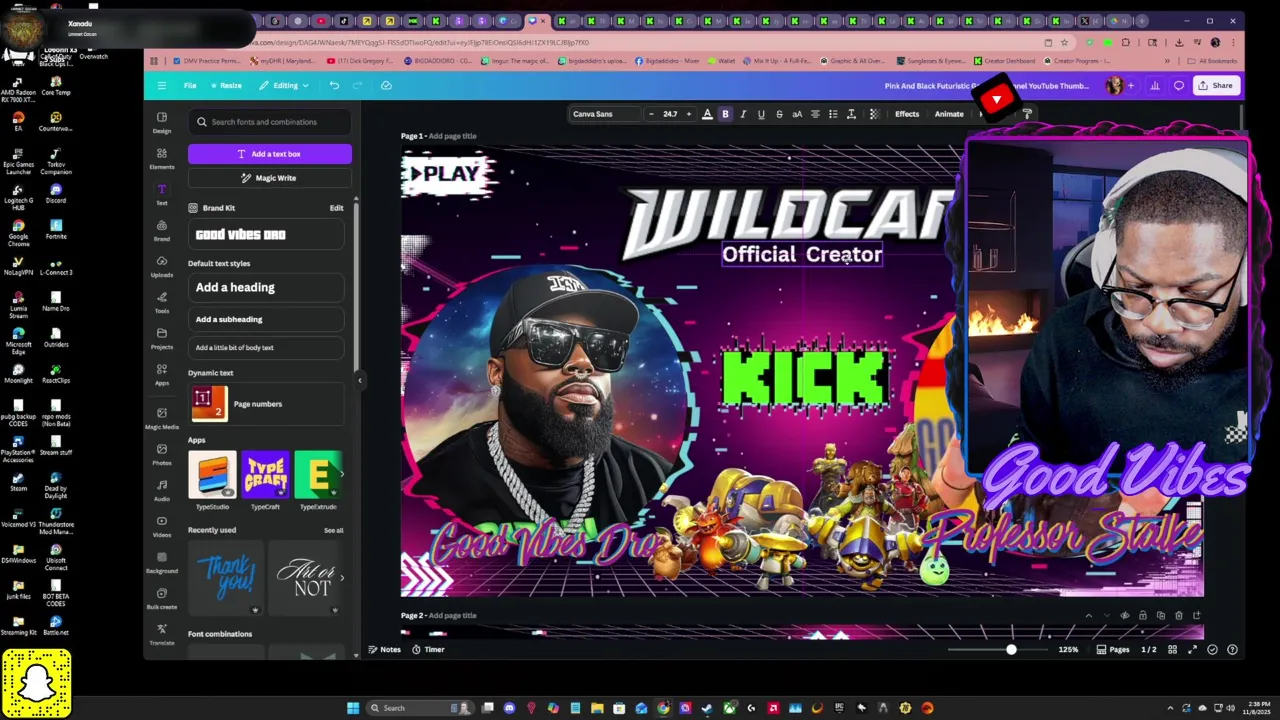The image size is (1280, 720).
Task: Toggle uppercase aA formatting
Action: click(x=797, y=114)
